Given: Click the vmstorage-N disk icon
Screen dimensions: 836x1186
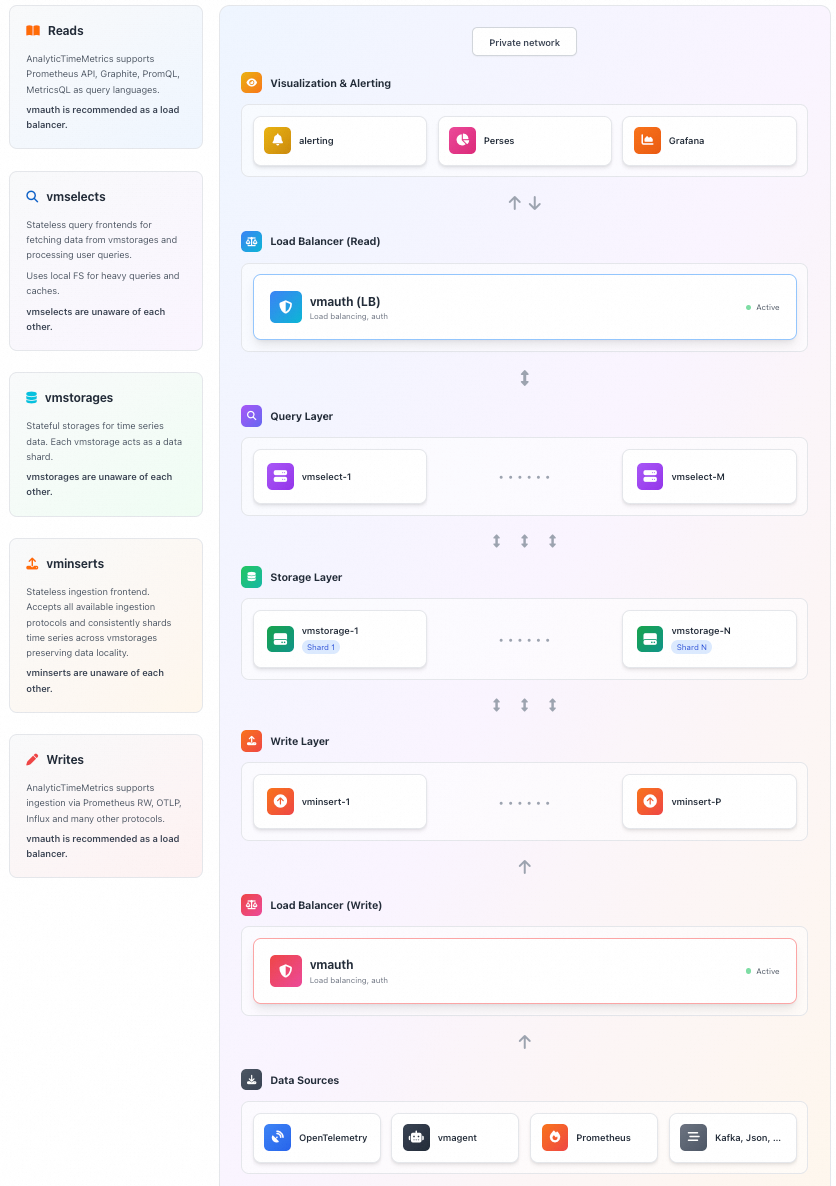Looking at the screenshot, I should click(650, 638).
